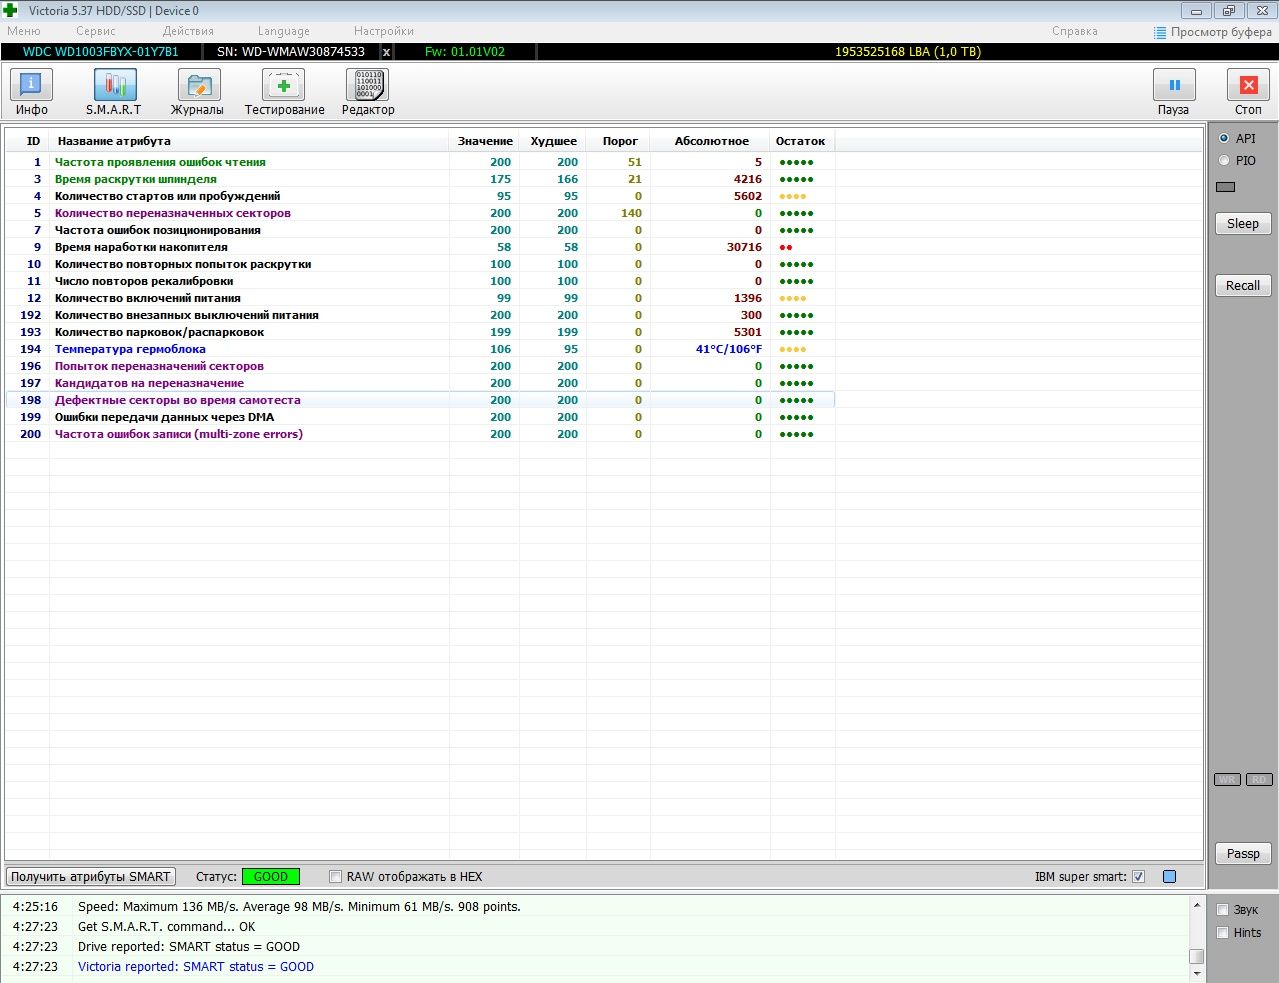
Task: Click Получить атрибуты SMART button
Action: point(91,877)
